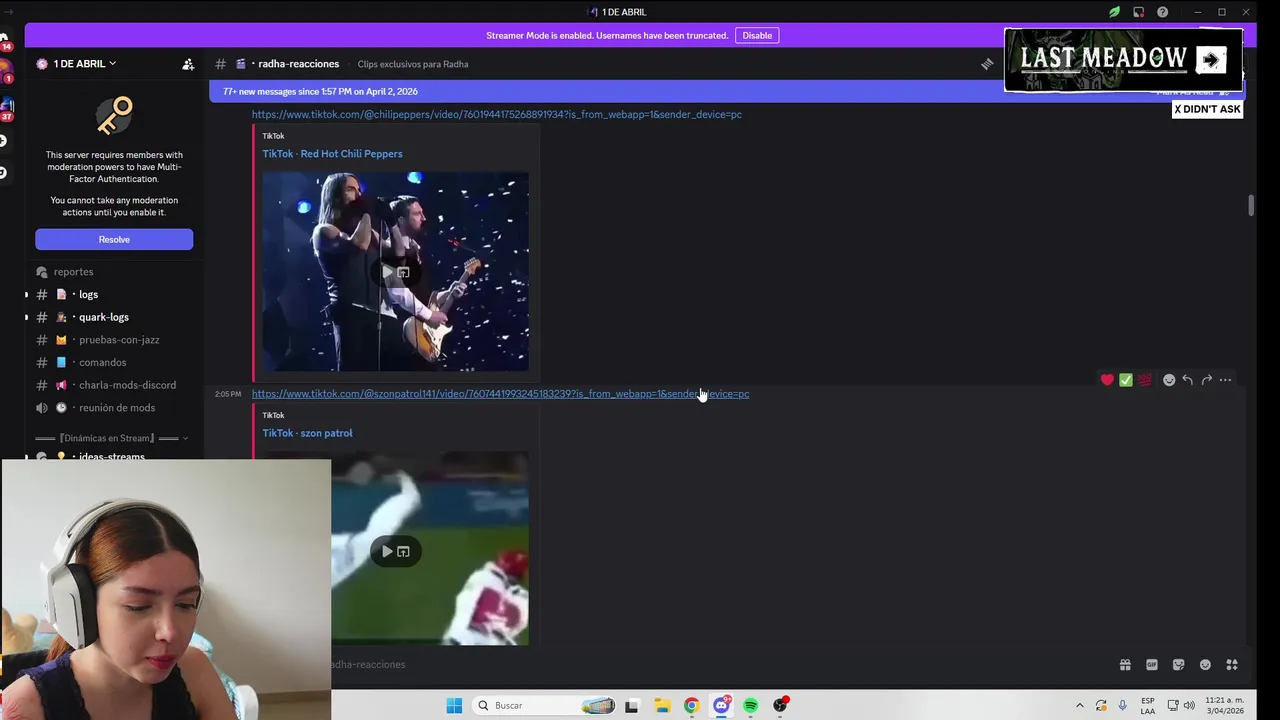Open the chilipeppers TikTok link
Screen dimensions: 1280x720
pyautogui.click(x=496, y=114)
